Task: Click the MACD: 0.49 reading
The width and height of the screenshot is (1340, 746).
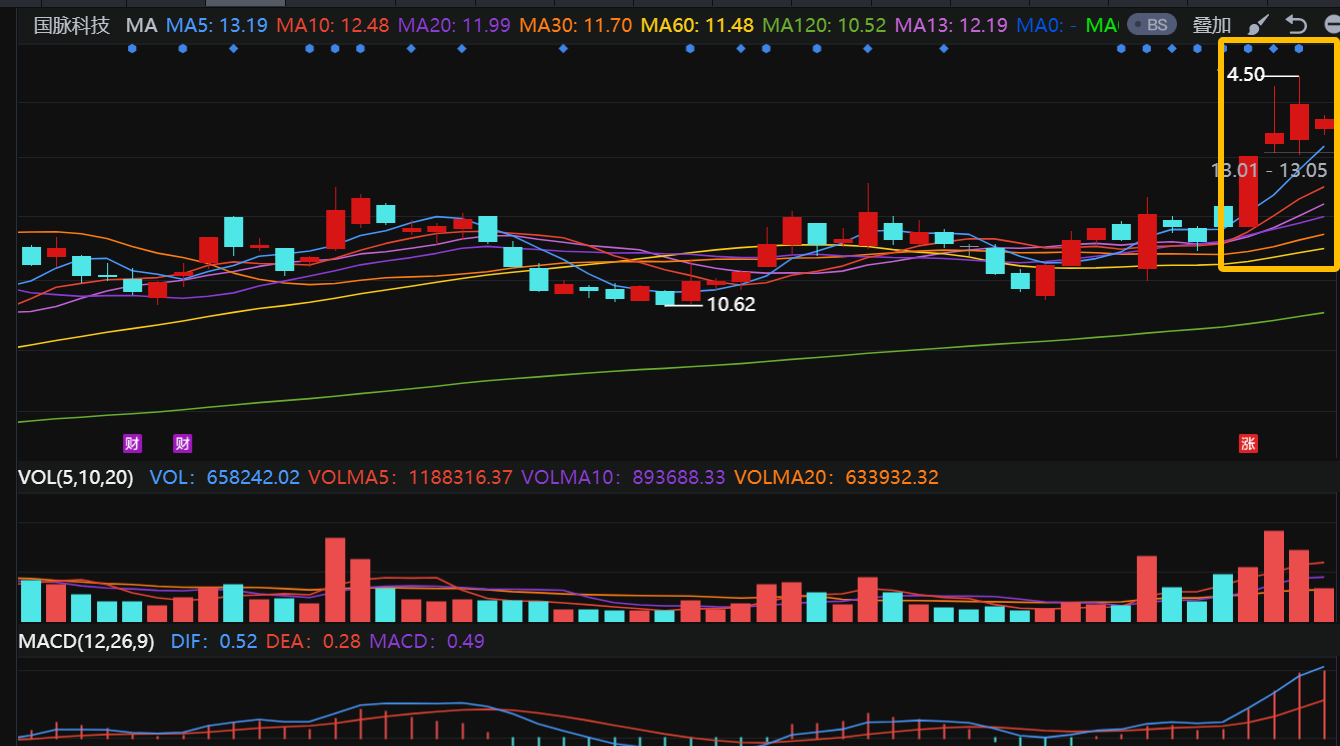Action: pyautogui.click(x=427, y=641)
